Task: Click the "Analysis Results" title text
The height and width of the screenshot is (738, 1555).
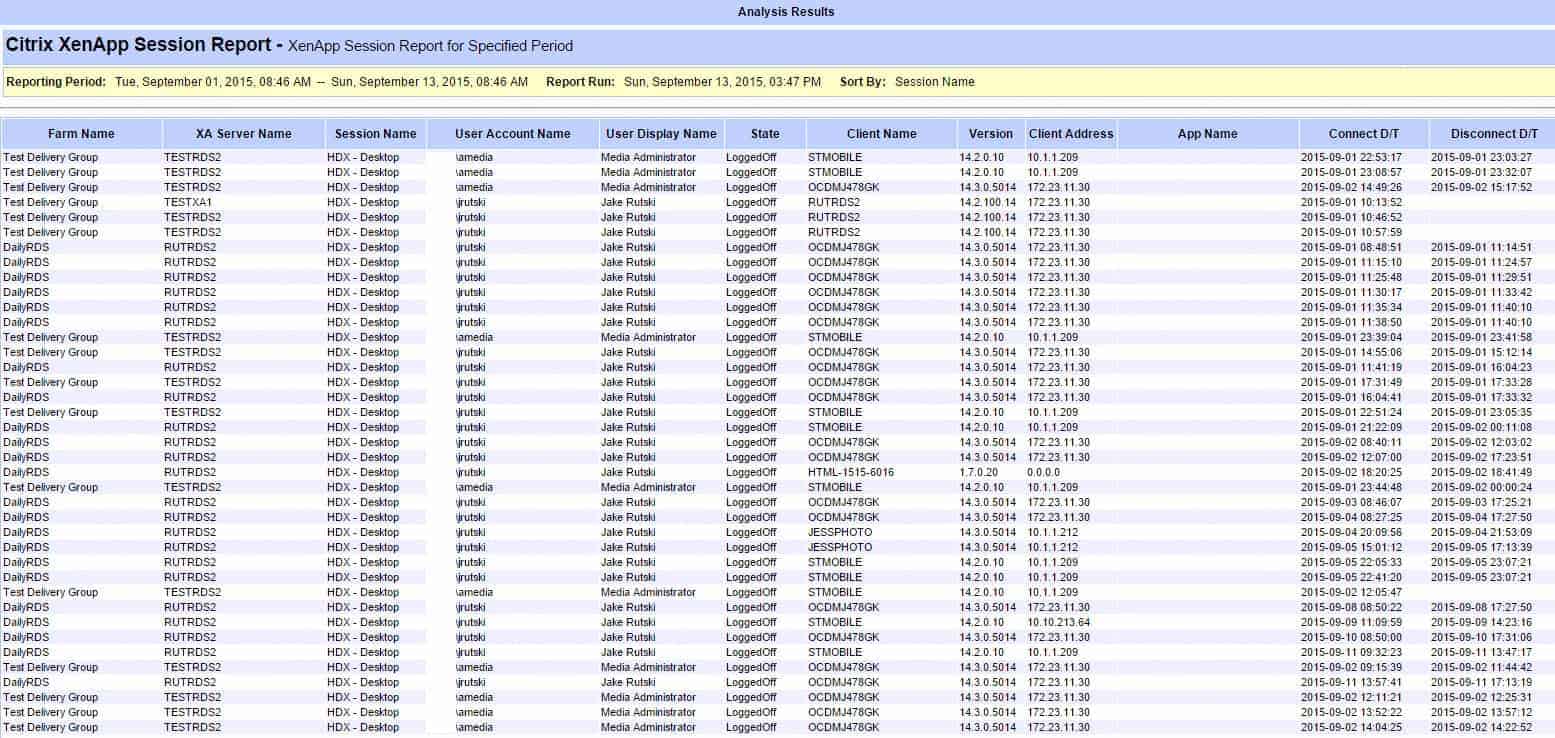Action: pos(786,12)
